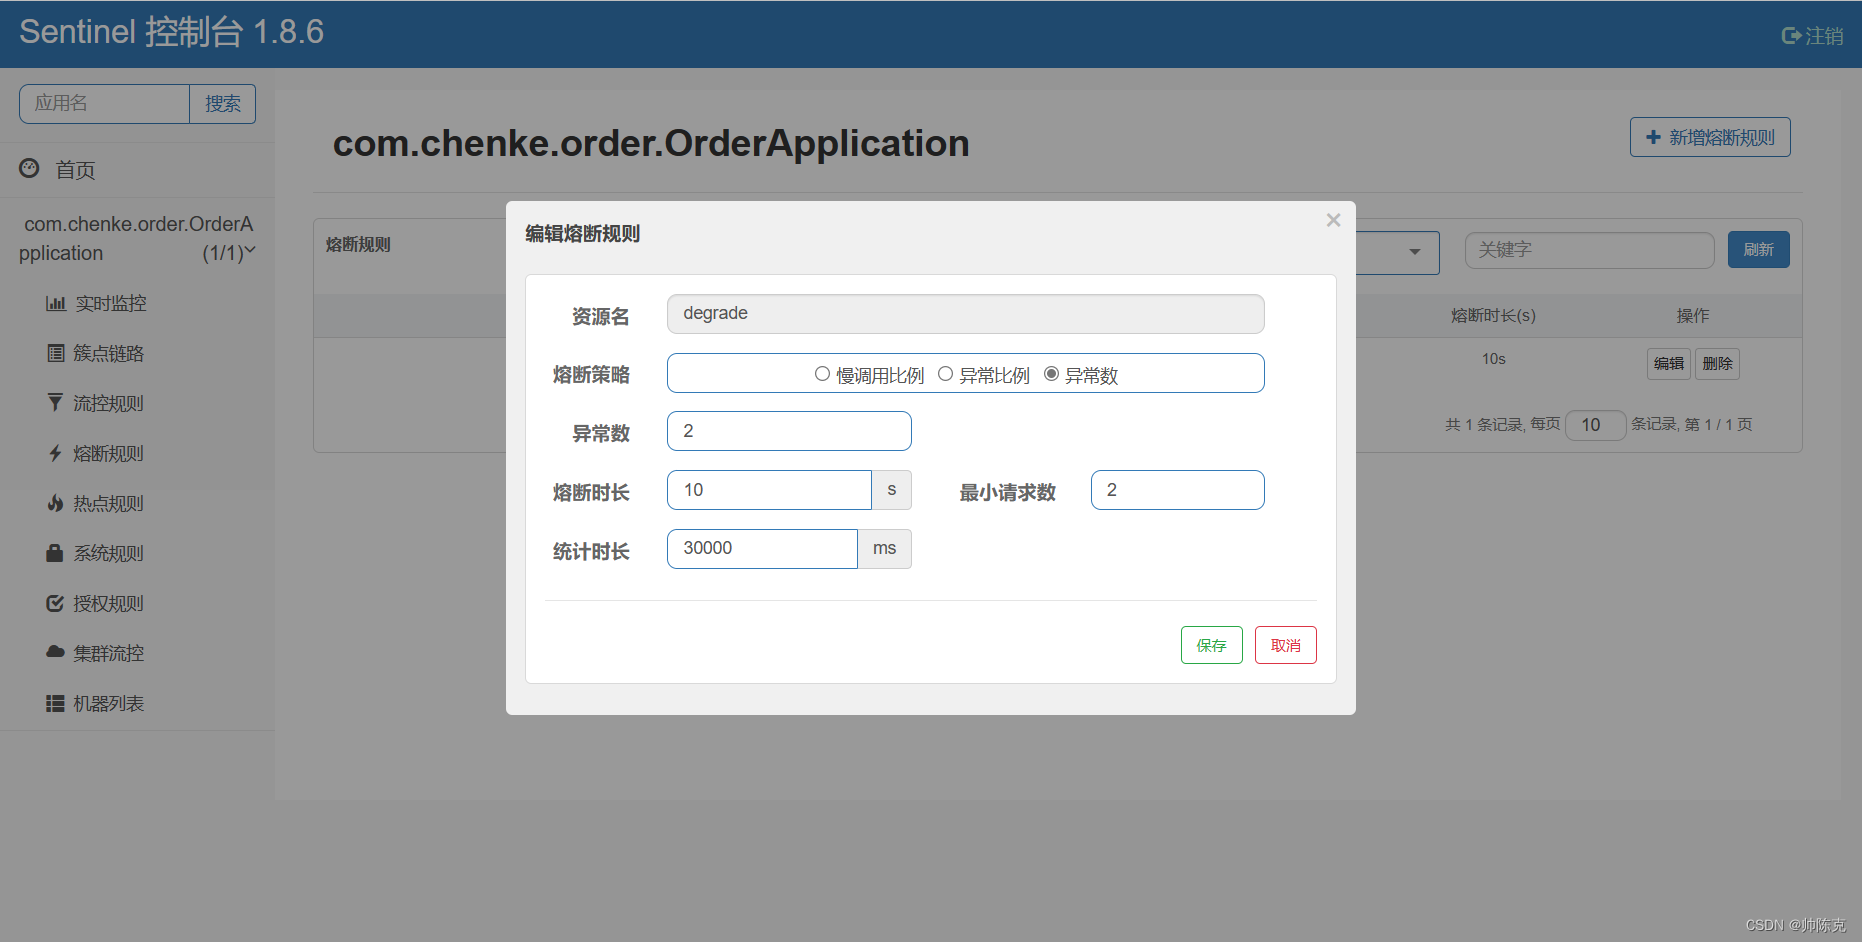1862x942 pixels.
Task: Click the 10s cell under 熔断时长(s)
Action: 1494,359
